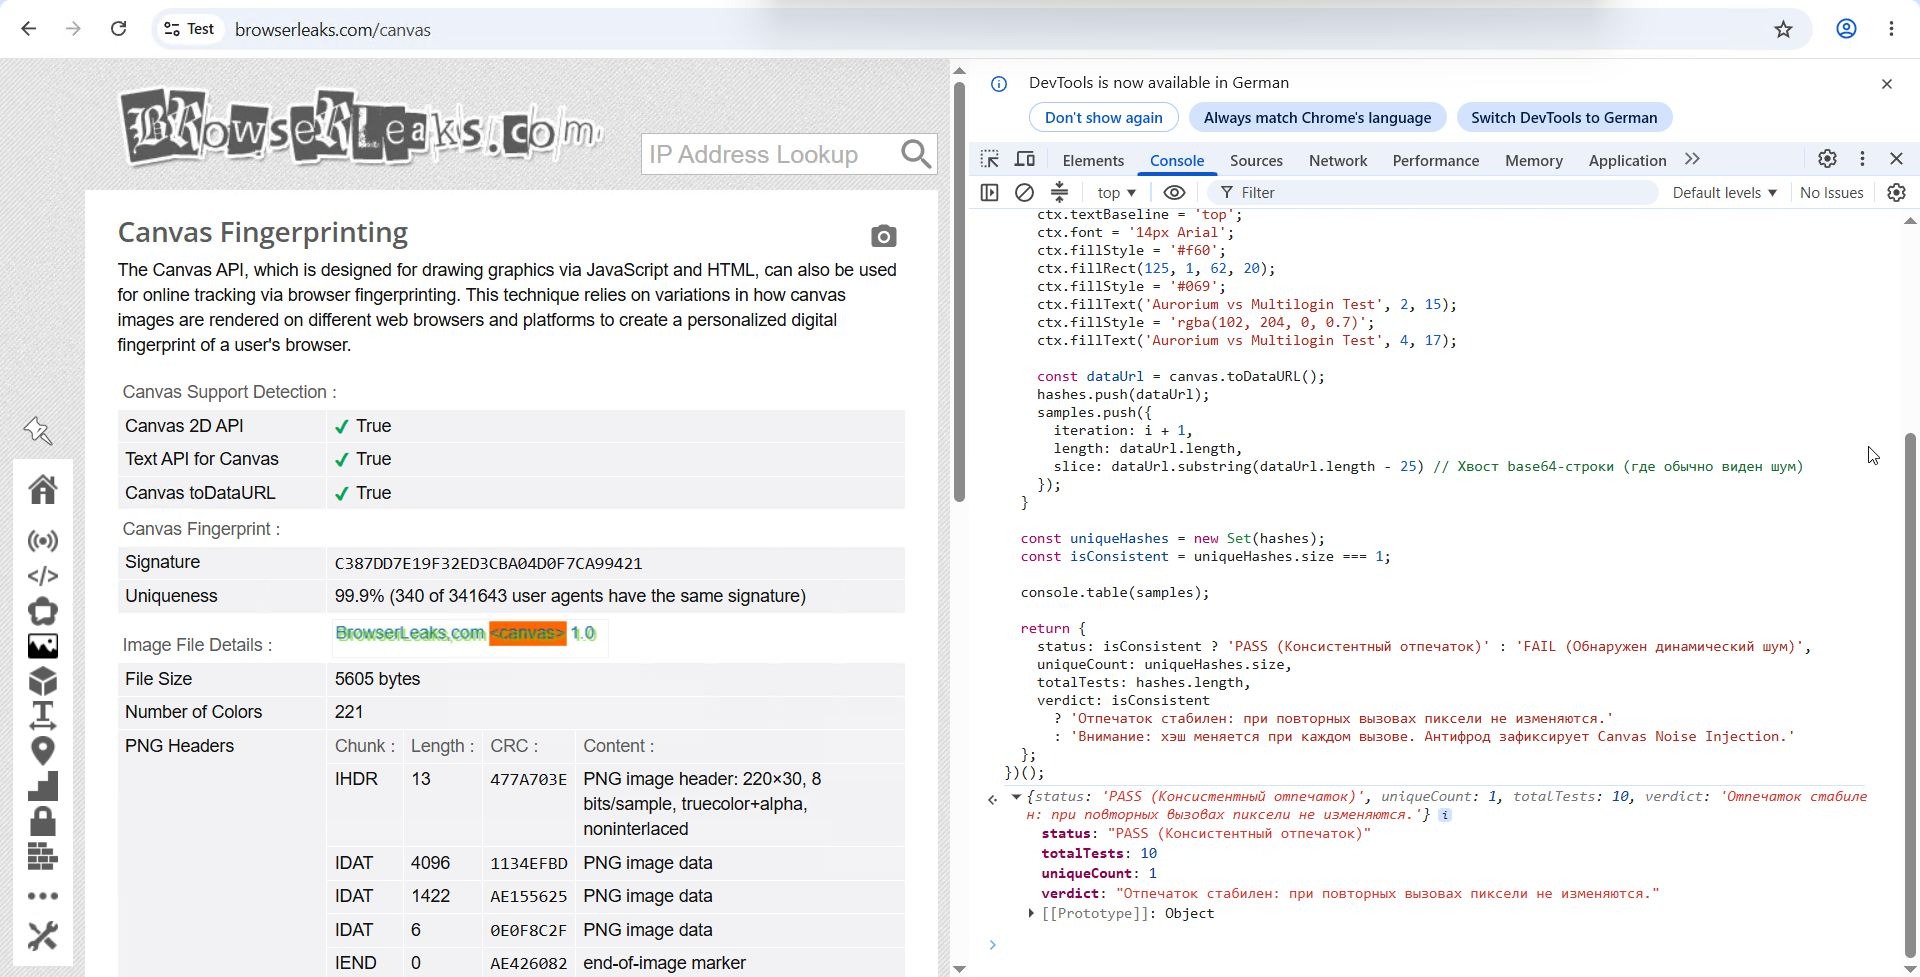Click the browser back arrow
Image resolution: width=1920 pixels, height=977 pixels.
(29, 29)
